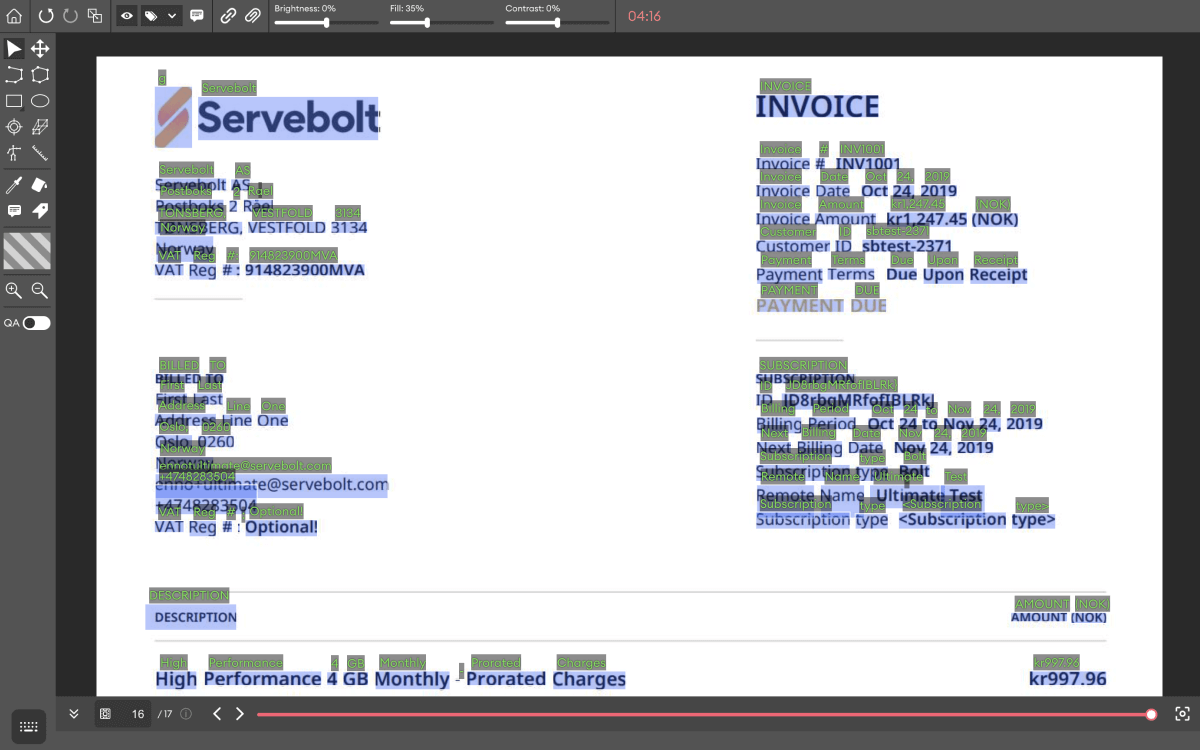
Task: Click the page number field showing 16
Action: (x=137, y=714)
